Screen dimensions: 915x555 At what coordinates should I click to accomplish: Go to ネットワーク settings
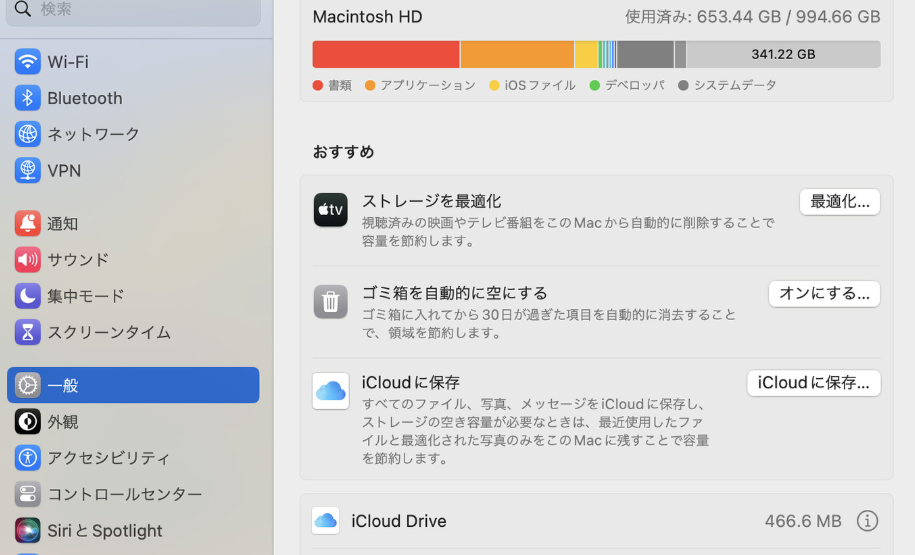[x=133, y=134]
